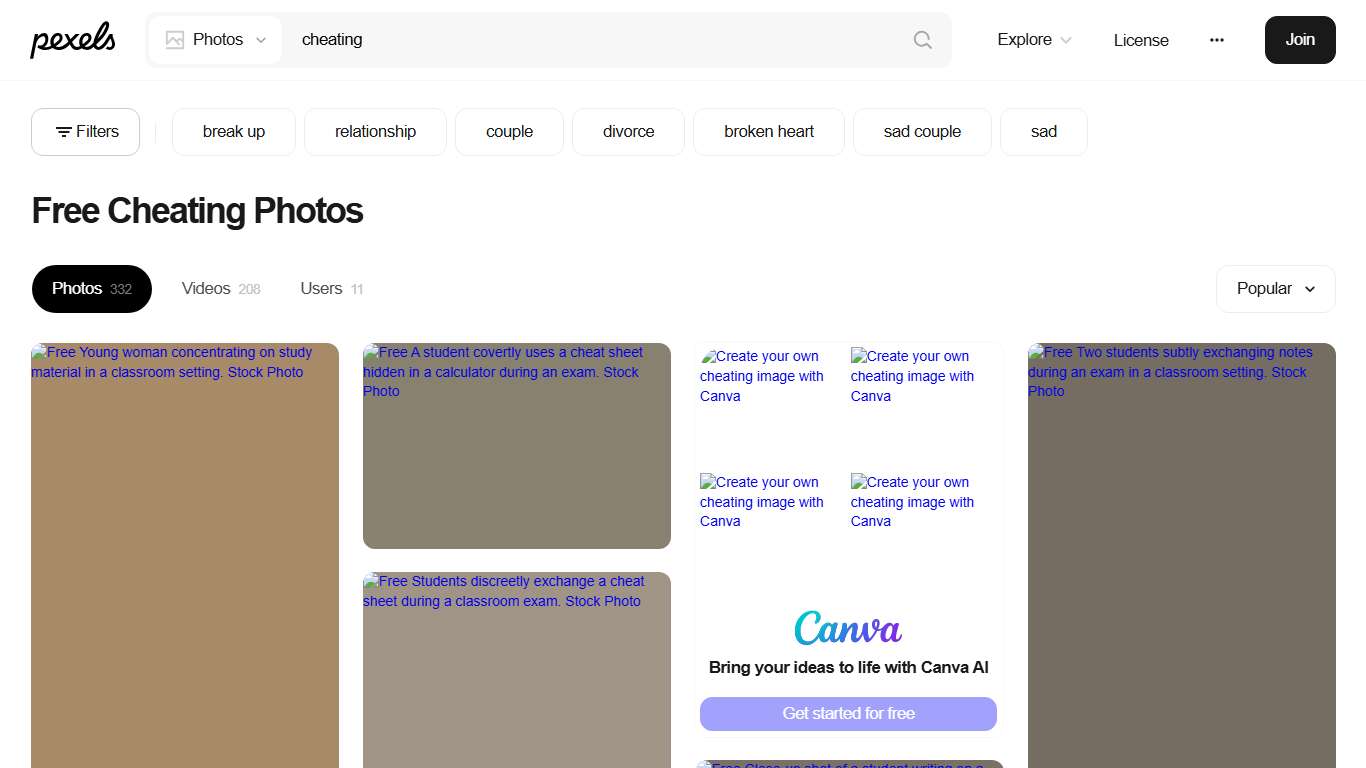Image resolution: width=1366 pixels, height=768 pixels.
Task: Choose the "divorce" related search tag
Action: coord(628,132)
